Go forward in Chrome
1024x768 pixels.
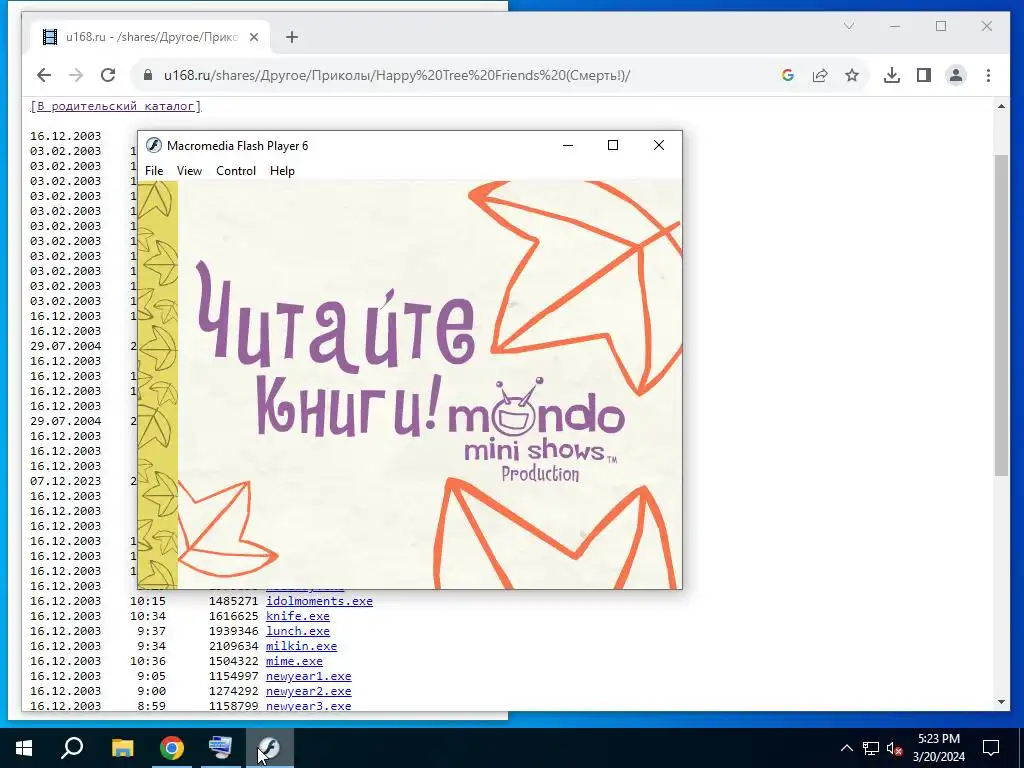[76, 75]
